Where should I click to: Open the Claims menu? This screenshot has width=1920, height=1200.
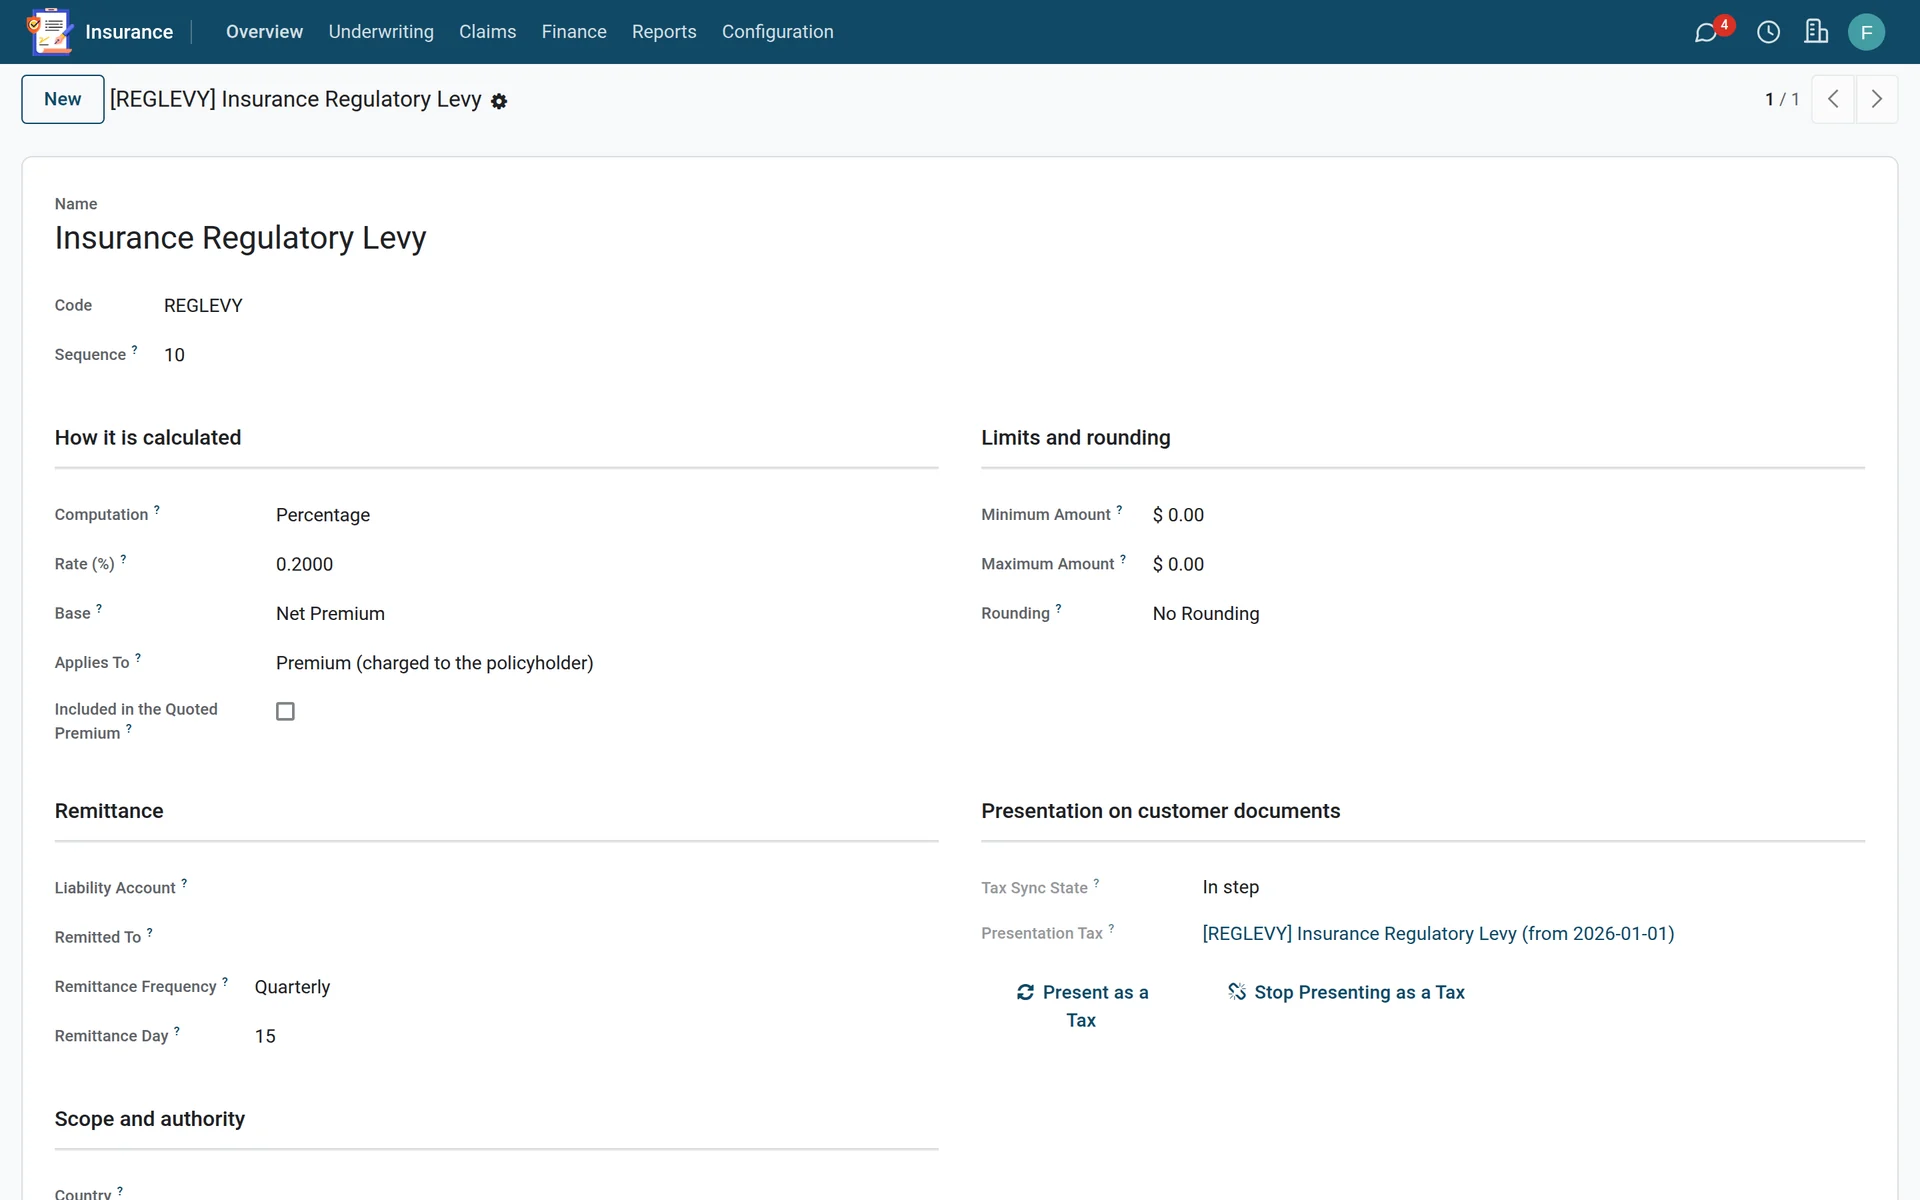(x=487, y=32)
